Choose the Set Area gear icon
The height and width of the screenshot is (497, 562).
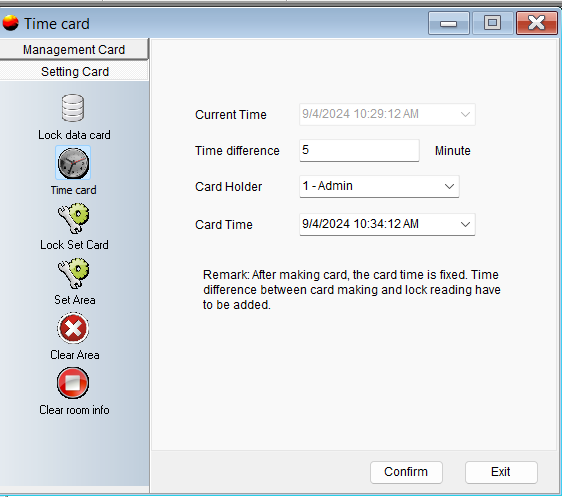tap(73, 273)
